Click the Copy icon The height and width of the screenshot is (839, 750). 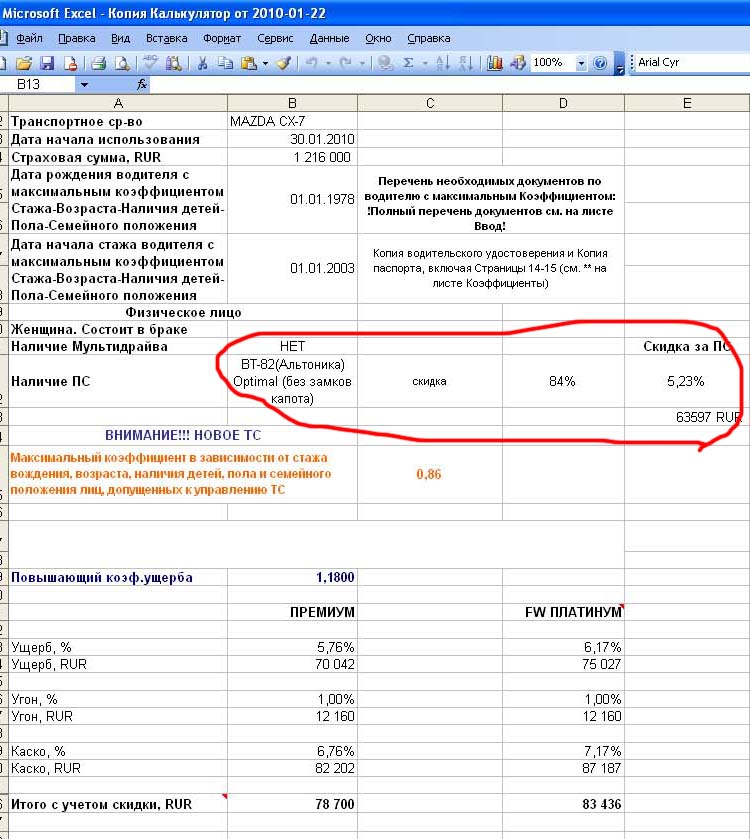[225, 63]
